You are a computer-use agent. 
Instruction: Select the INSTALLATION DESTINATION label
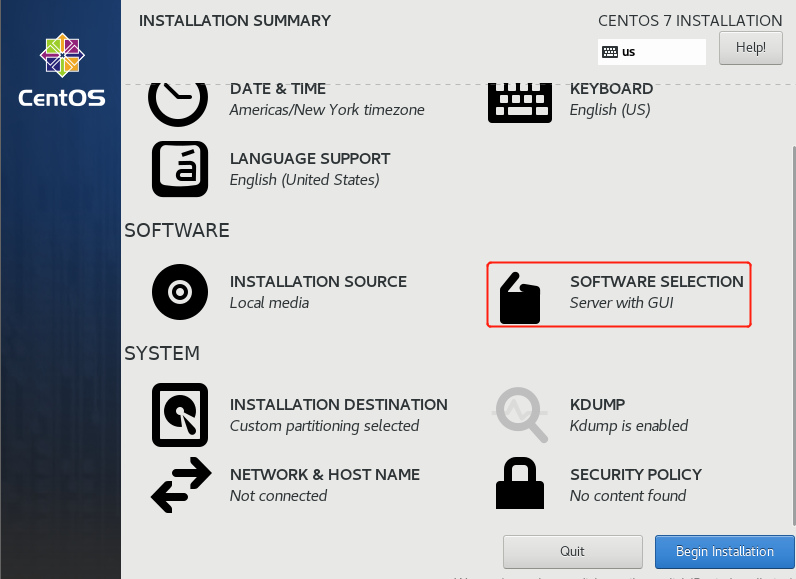tap(339, 404)
